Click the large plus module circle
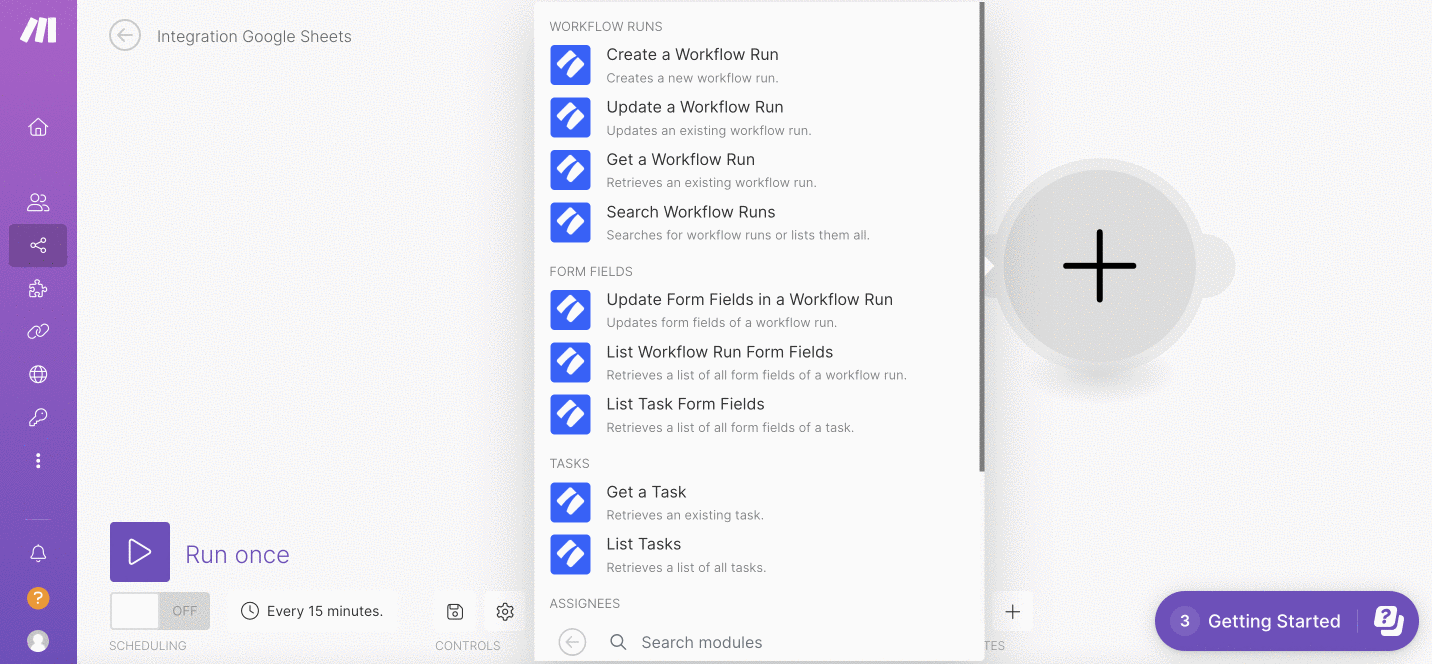1432x664 pixels. point(1099,266)
